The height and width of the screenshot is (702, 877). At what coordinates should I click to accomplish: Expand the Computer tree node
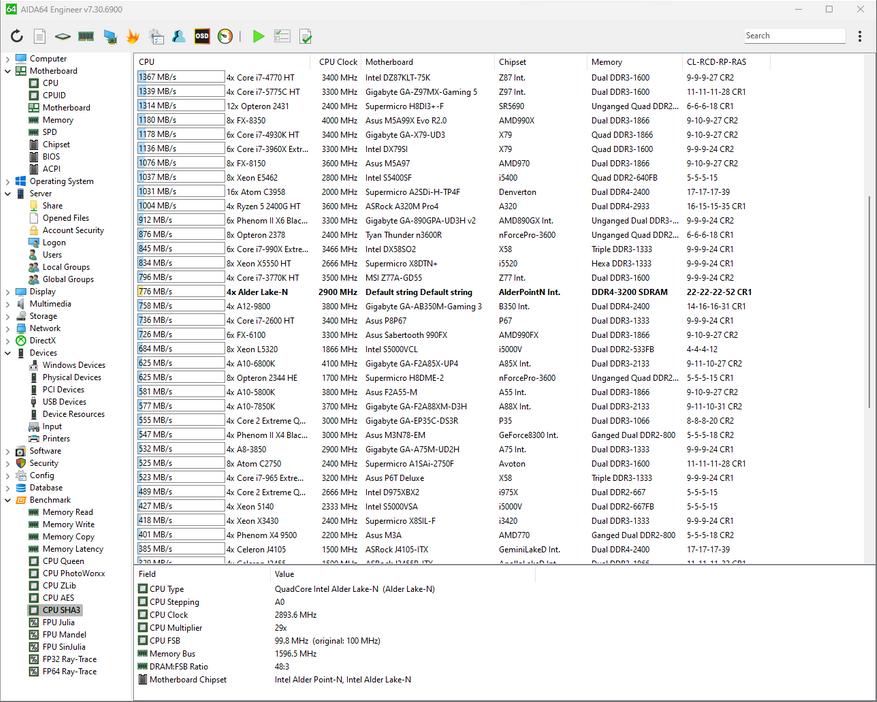tap(8, 59)
